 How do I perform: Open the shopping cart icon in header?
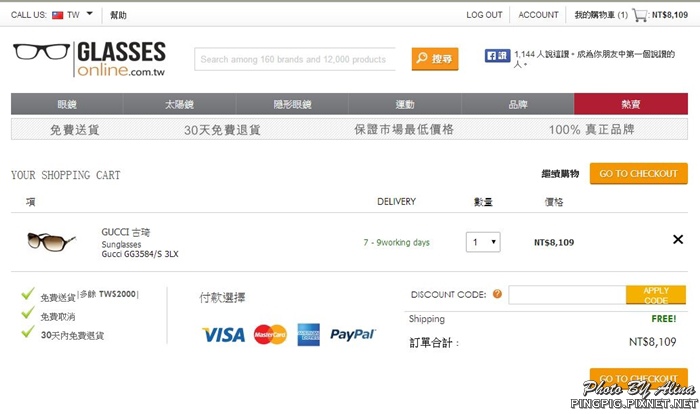(639, 15)
